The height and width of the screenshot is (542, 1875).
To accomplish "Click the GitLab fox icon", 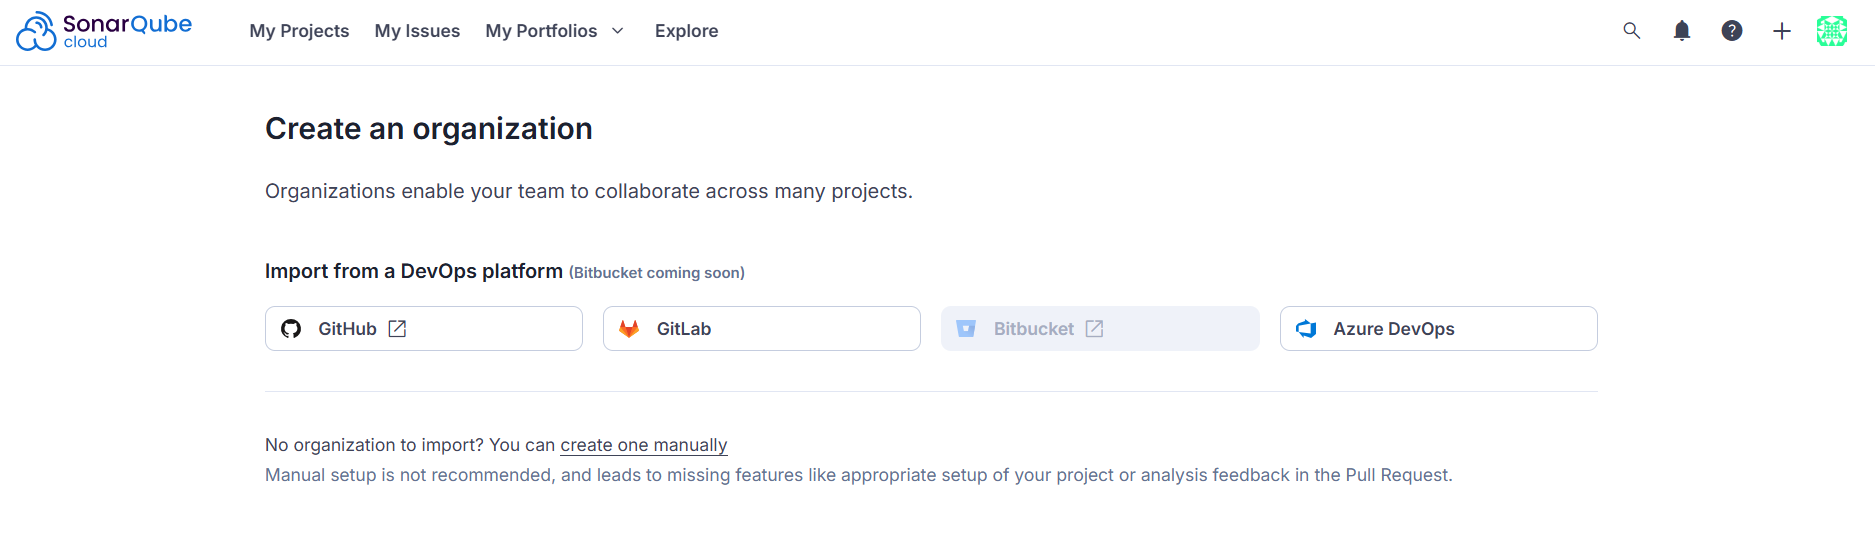I will point(629,329).
